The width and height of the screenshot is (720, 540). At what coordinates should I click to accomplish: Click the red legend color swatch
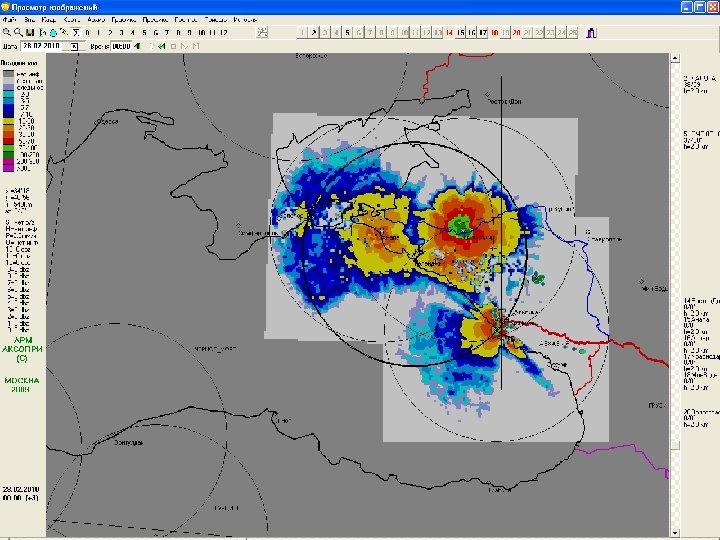tap(9, 141)
